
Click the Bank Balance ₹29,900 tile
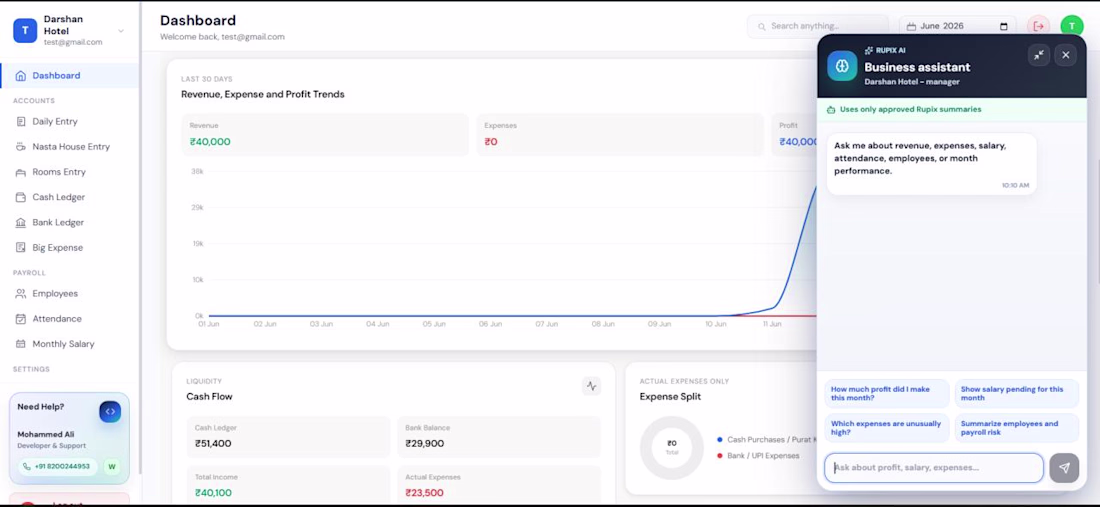[x=499, y=437]
